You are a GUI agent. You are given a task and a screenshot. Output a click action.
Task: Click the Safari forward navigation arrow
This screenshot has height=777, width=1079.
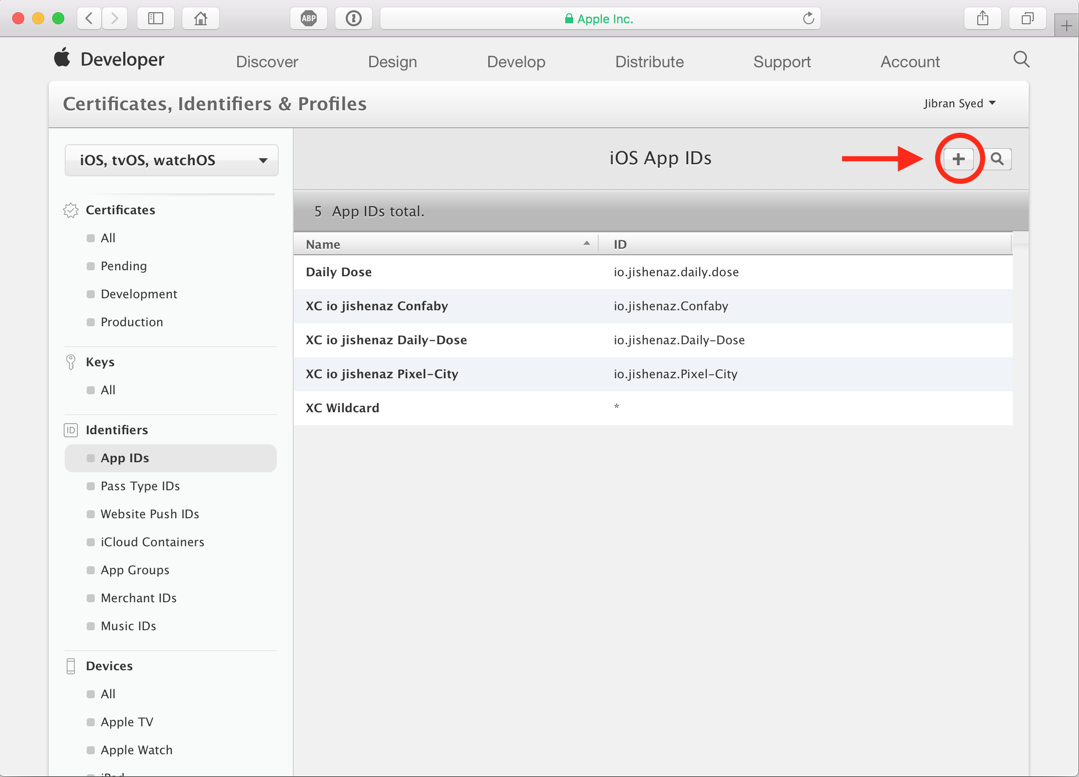(x=115, y=19)
